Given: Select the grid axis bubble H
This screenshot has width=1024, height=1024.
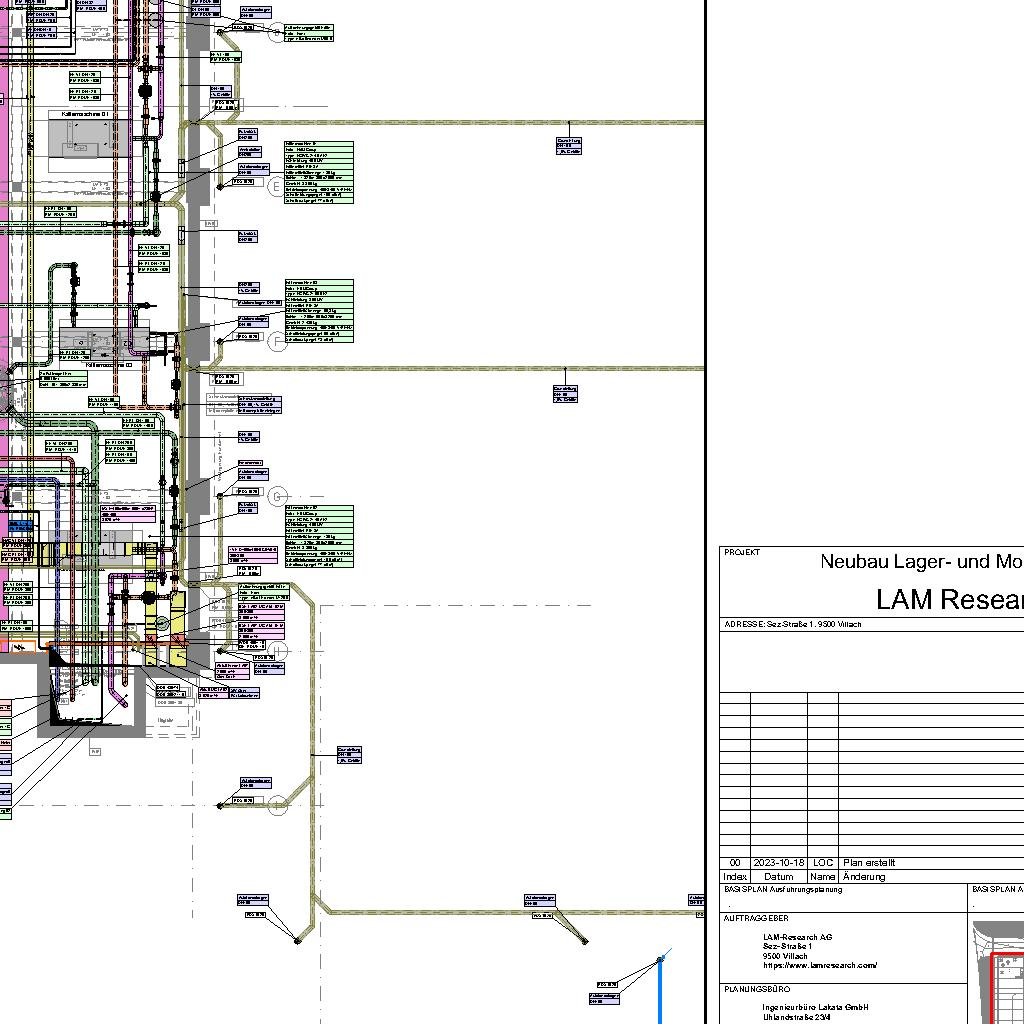Looking at the screenshot, I should pyautogui.click(x=279, y=650).
